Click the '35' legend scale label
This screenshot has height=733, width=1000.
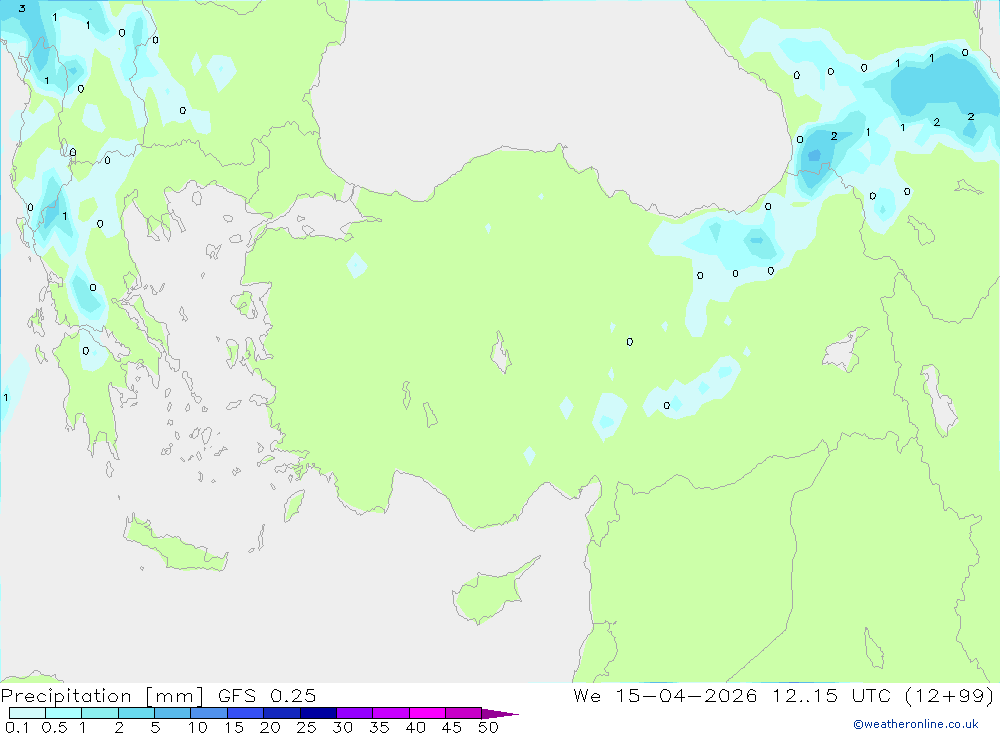[x=379, y=727]
